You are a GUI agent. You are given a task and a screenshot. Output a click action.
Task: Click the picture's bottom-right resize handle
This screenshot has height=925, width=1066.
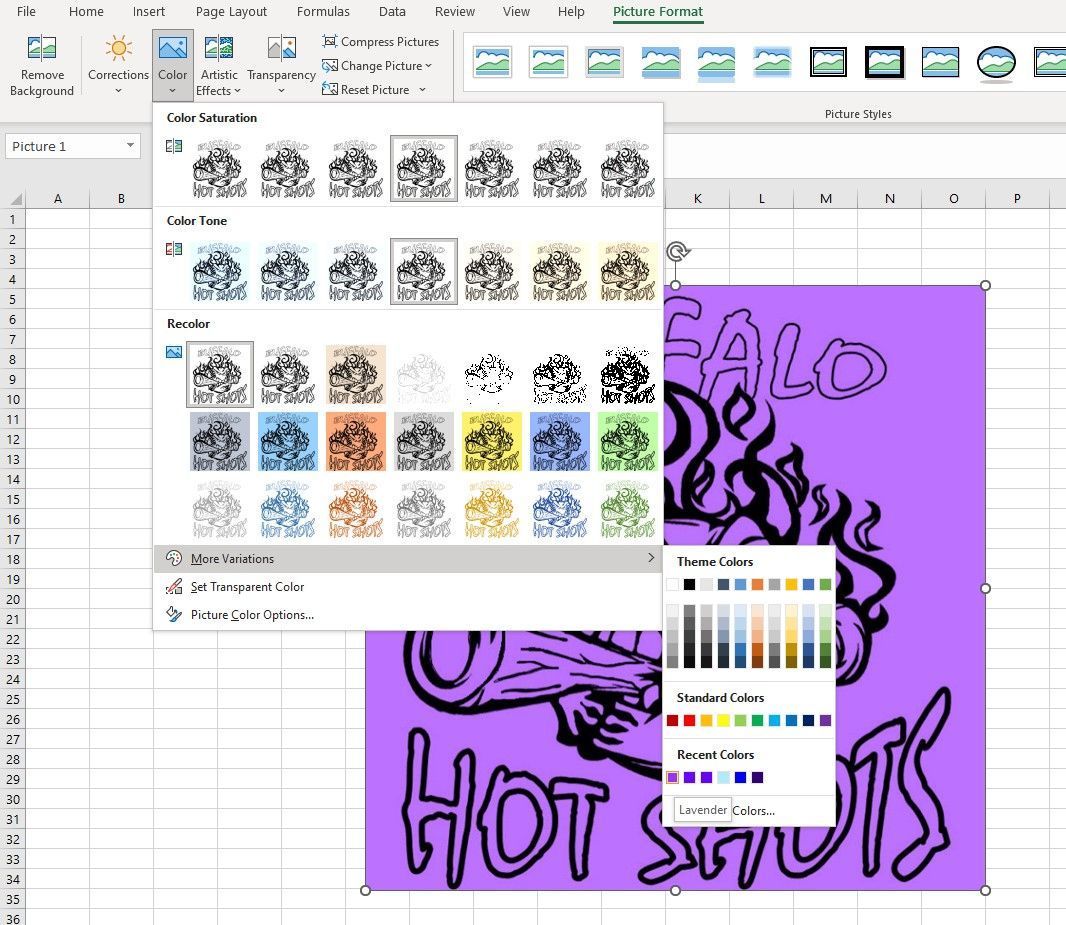985,890
